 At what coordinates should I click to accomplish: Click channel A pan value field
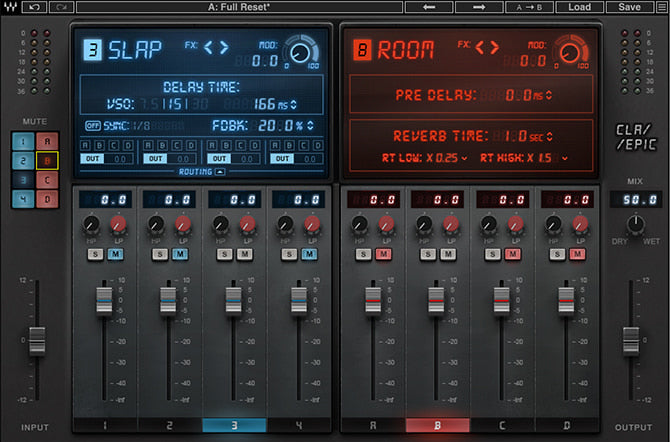(x=373, y=200)
